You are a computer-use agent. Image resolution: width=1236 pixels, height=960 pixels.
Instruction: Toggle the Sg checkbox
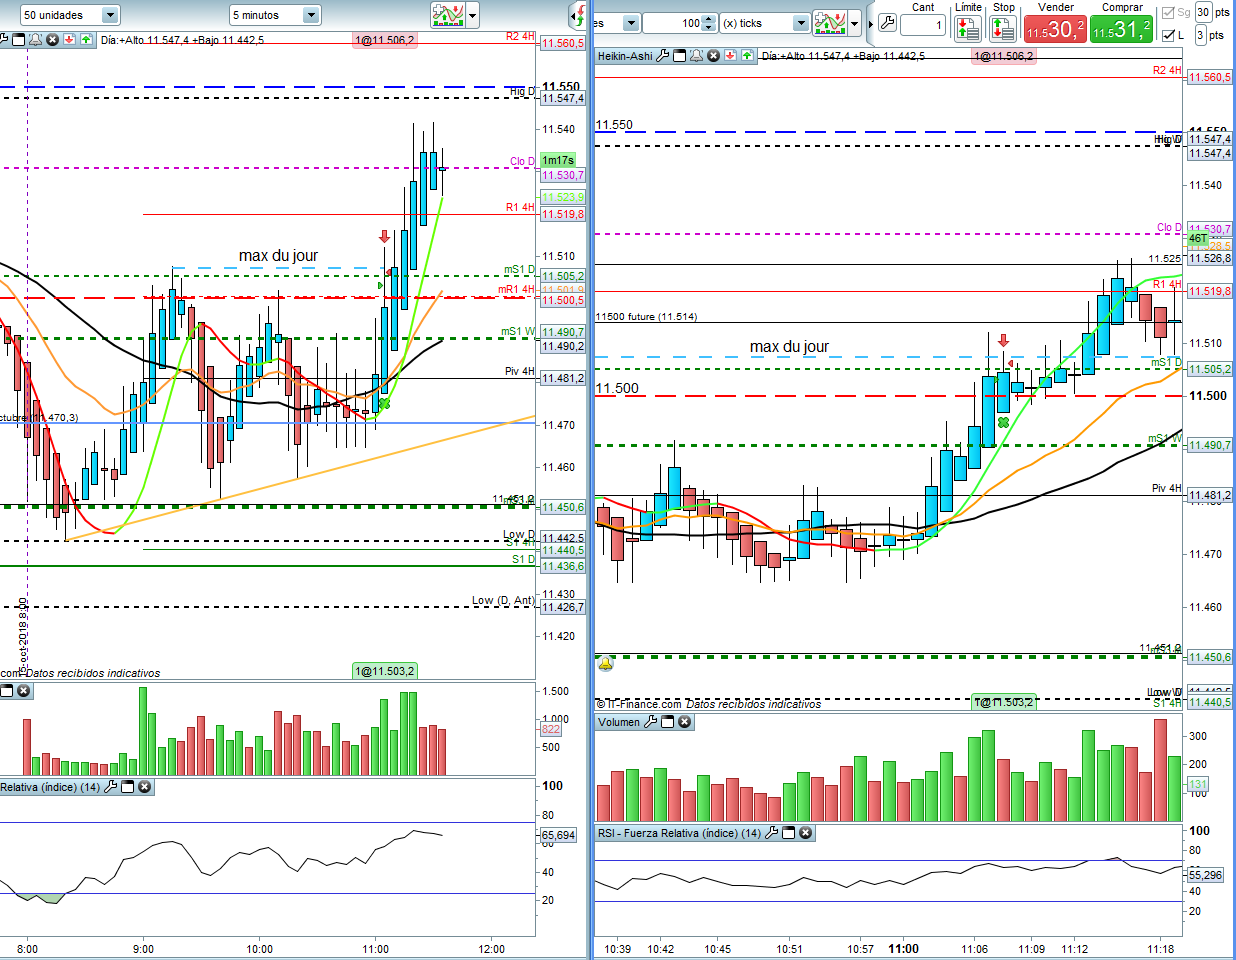1168,13
